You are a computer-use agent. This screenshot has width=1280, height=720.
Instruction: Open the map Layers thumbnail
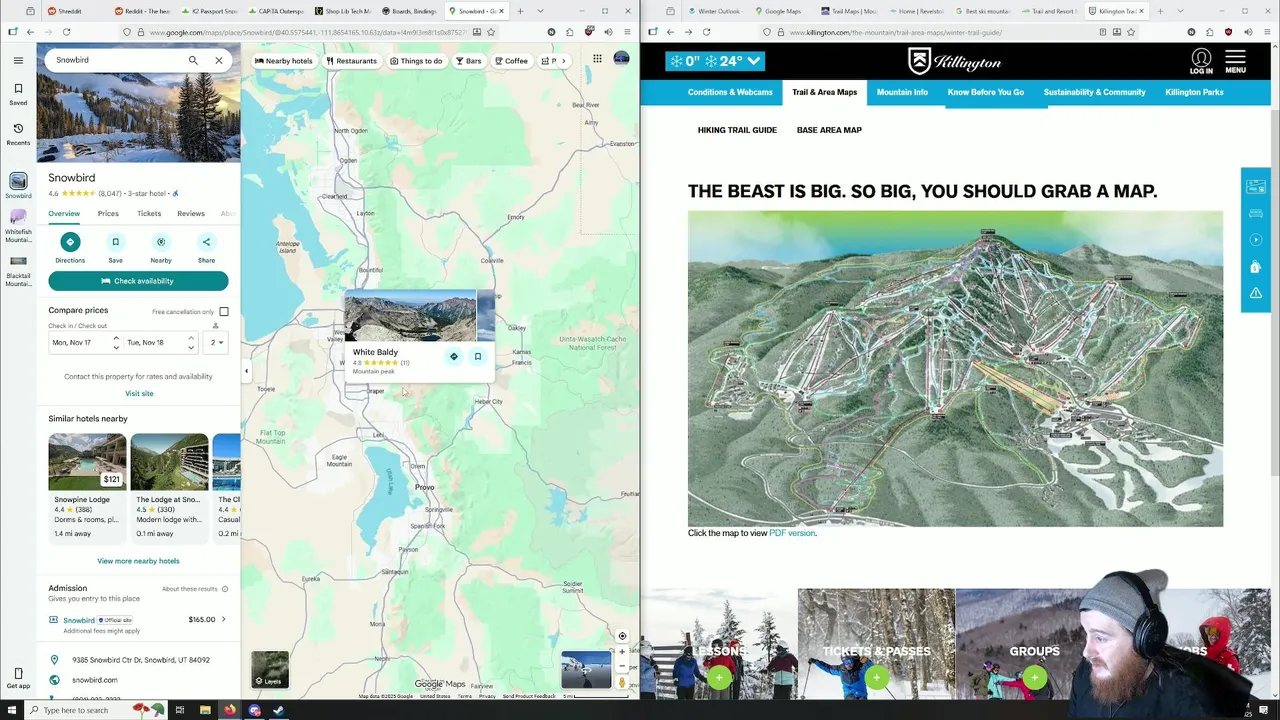[x=270, y=669]
